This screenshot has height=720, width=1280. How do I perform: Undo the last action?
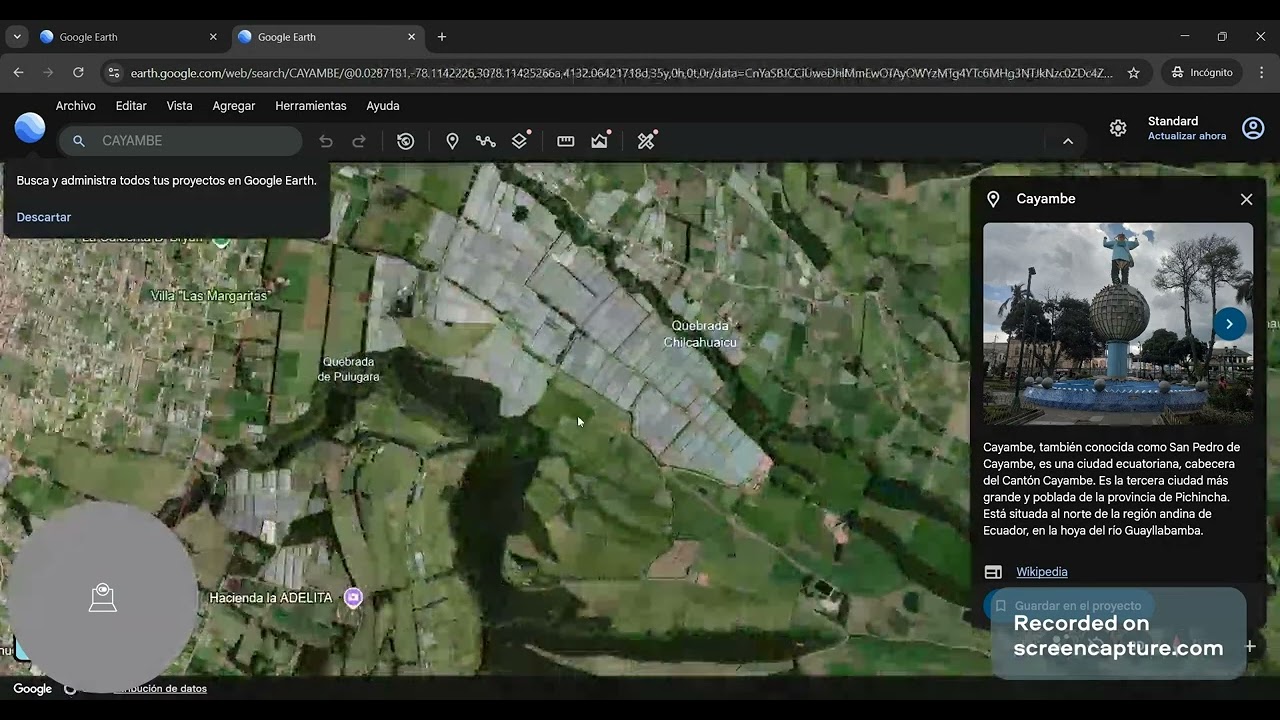click(325, 141)
